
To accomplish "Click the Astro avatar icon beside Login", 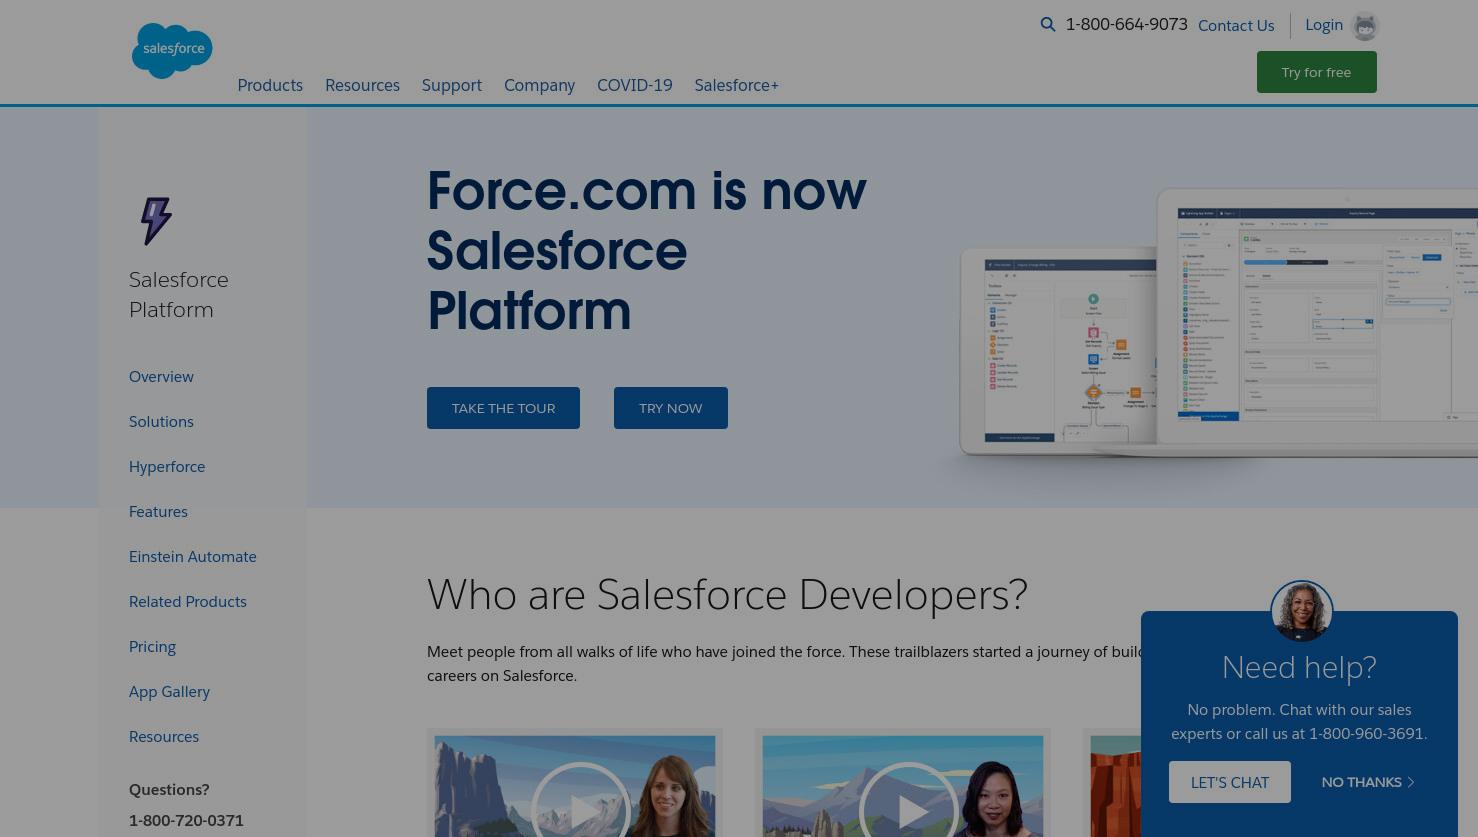I will (1365, 26).
